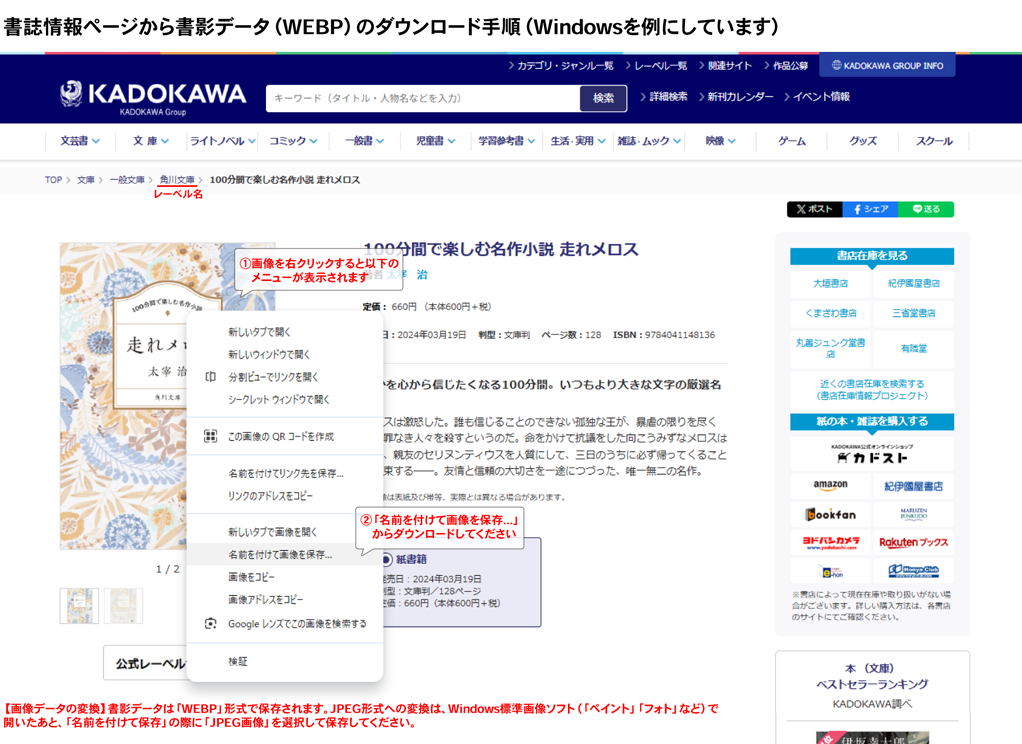Choose 新しいタブで画像を開く menu item
1022x744 pixels.
(285, 532)
